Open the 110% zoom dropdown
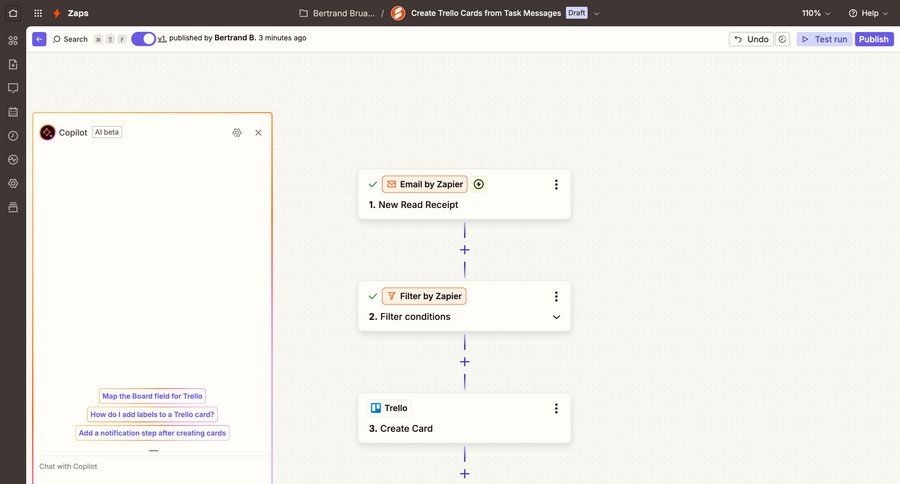This screenshot has width=900, height=484. tap(816, 13)
